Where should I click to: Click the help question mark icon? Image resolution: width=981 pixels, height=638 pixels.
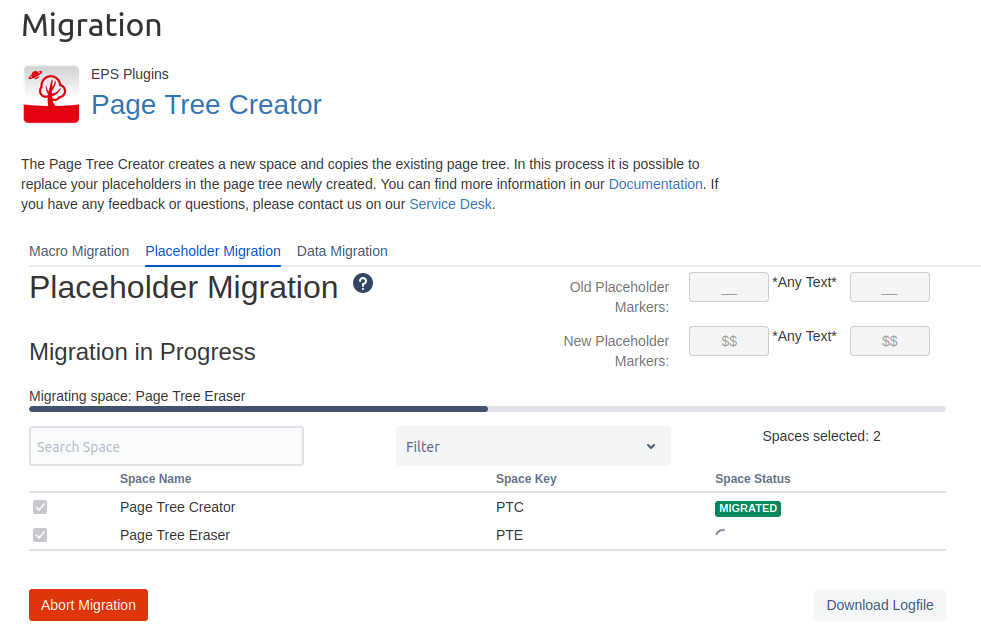coord(363,284)
